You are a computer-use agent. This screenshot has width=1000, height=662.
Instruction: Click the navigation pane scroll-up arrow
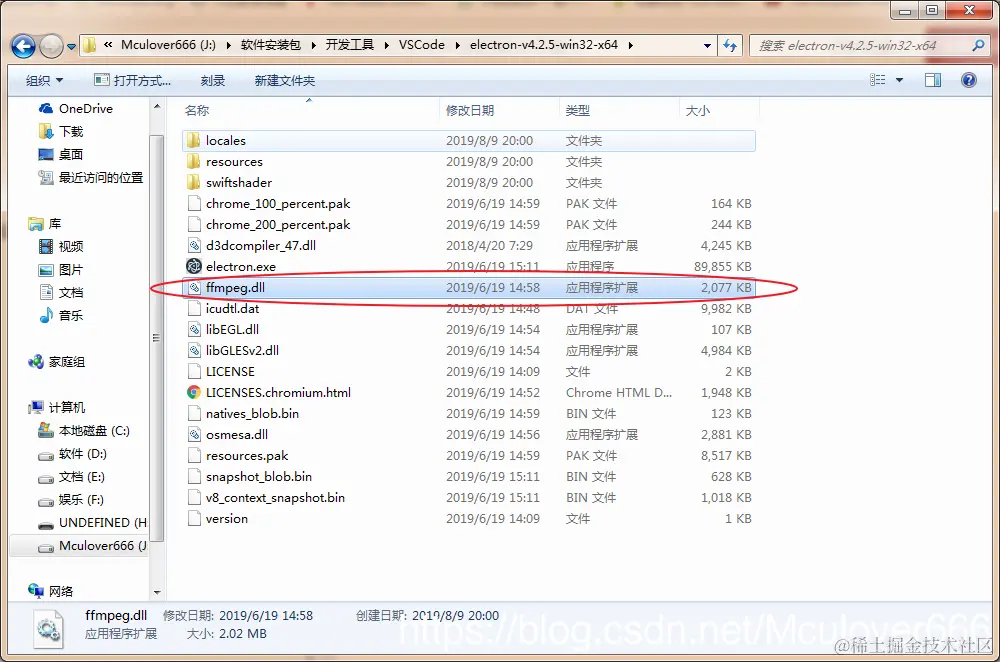coord(157,107)
